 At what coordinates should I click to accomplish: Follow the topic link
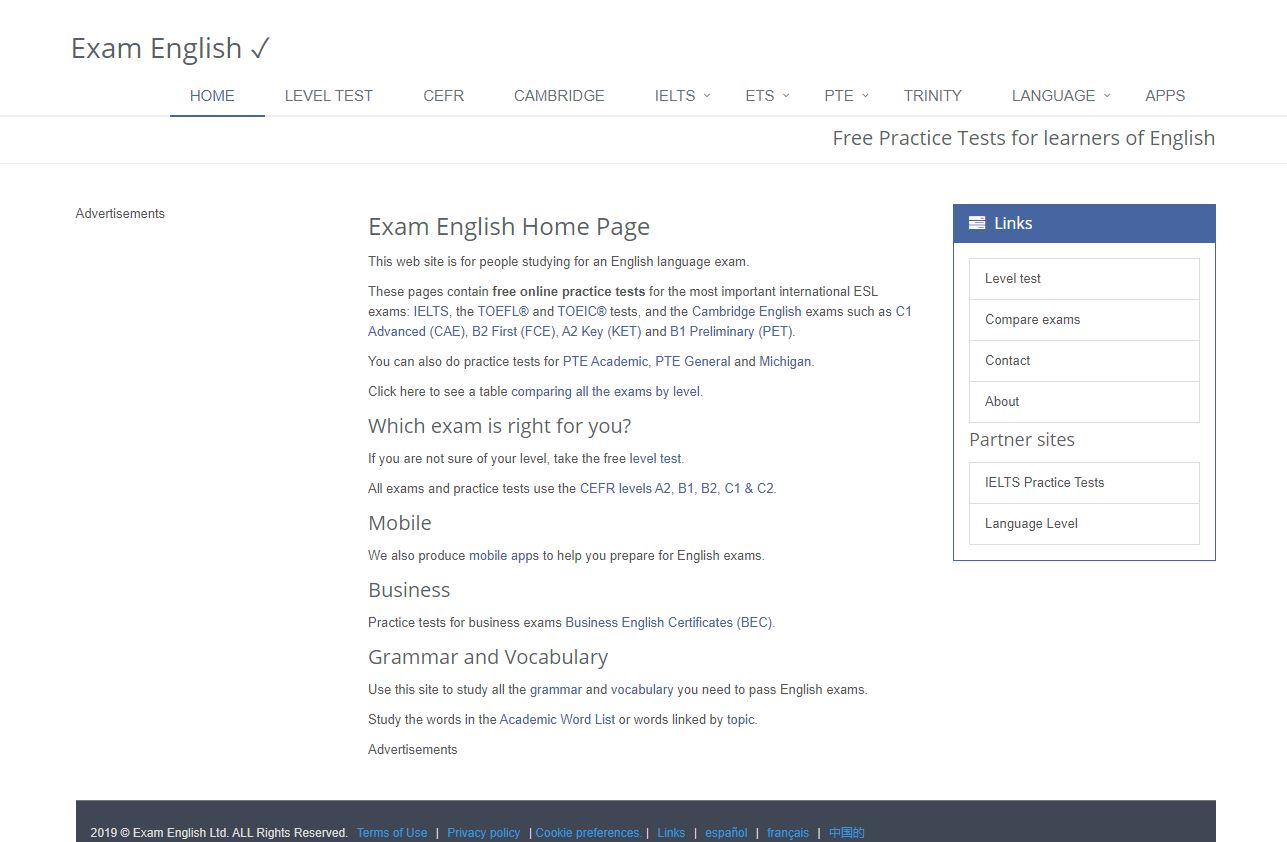741,719
